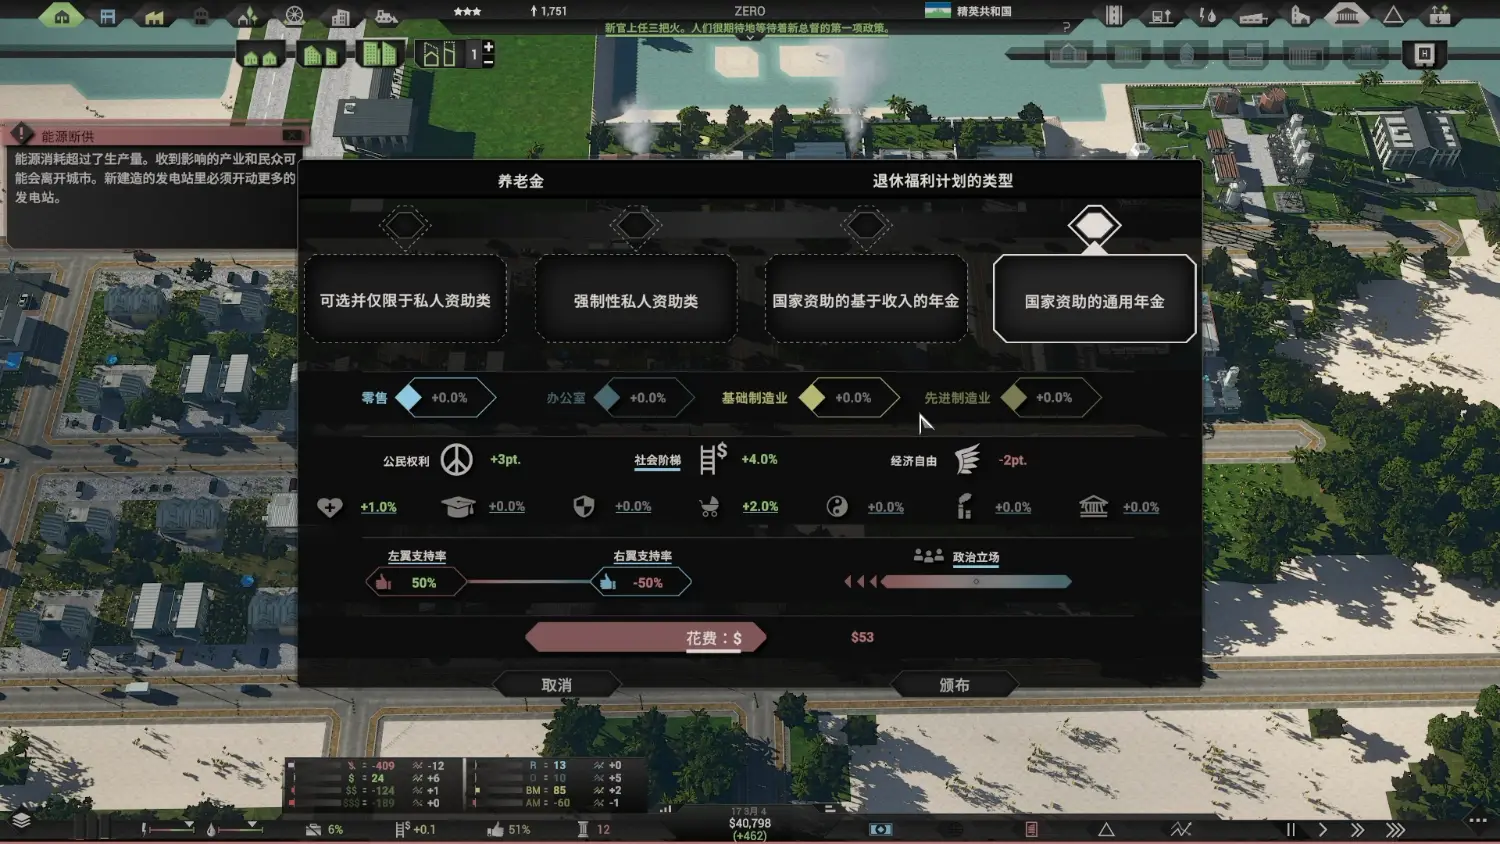Screen dimensions: 1500x844
Task: Select optional private-only pension option
Action: tap(405, 299)
